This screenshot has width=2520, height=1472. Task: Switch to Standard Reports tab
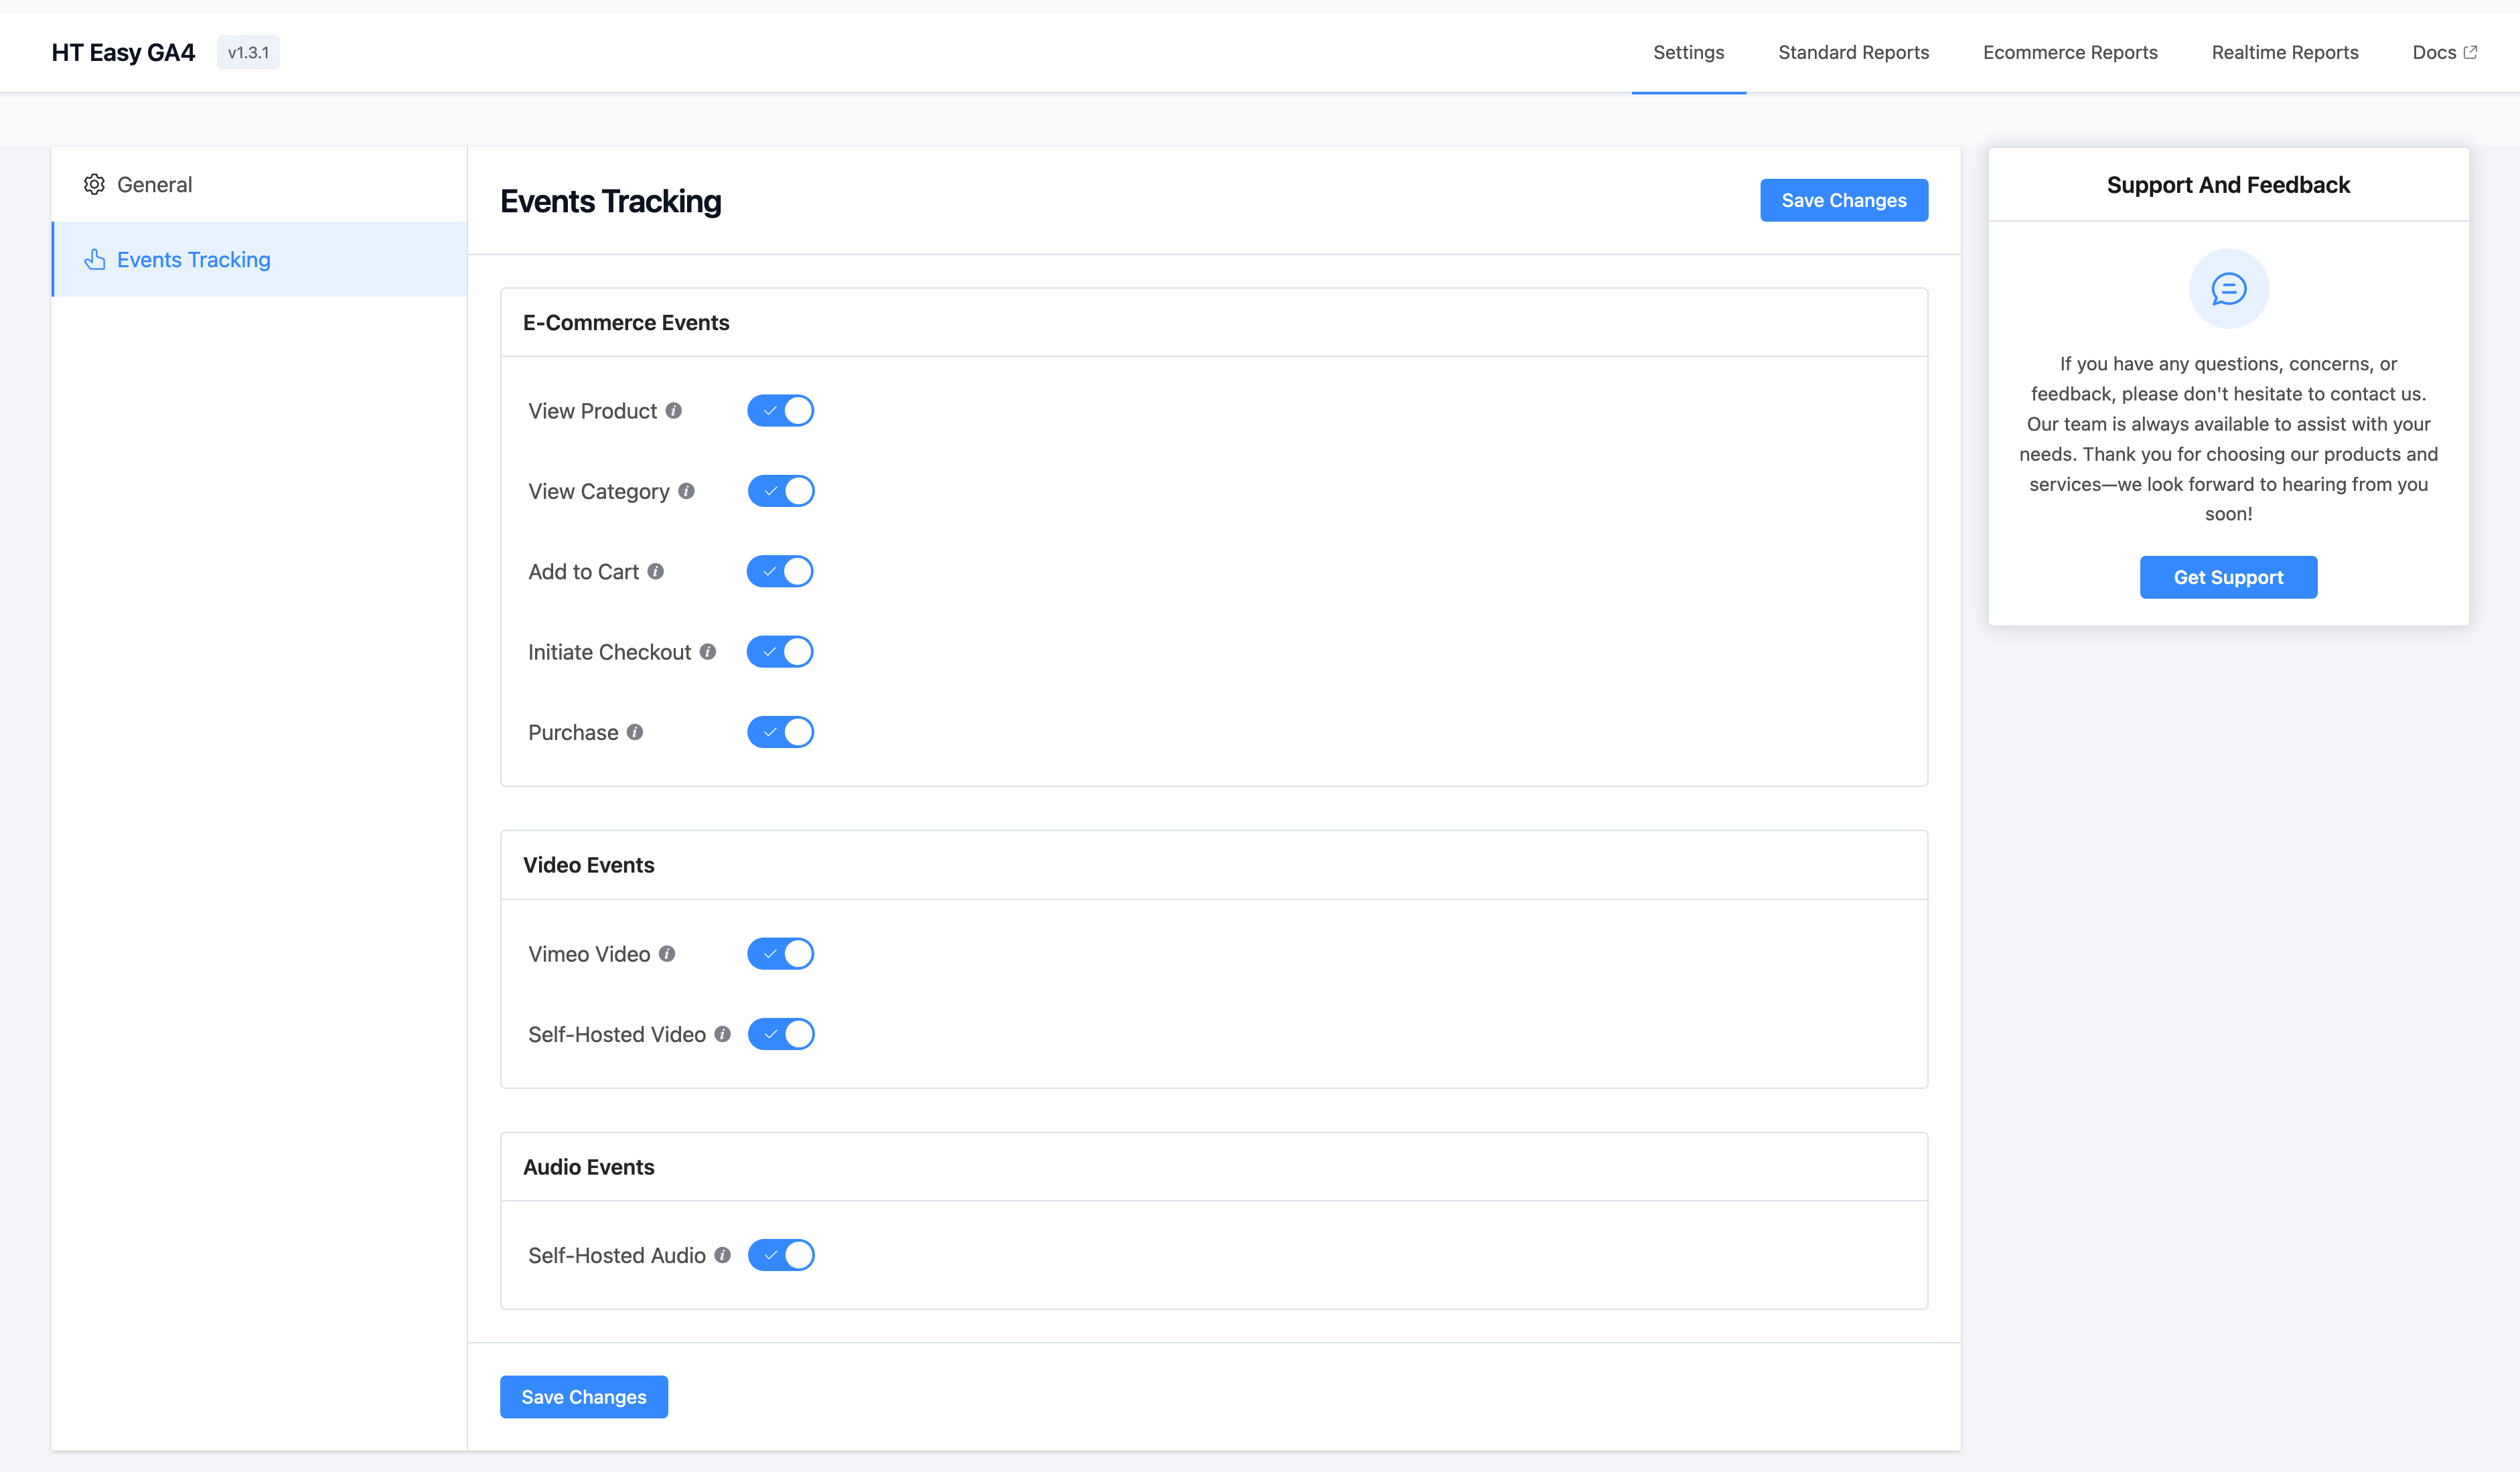coord(1853,52)
